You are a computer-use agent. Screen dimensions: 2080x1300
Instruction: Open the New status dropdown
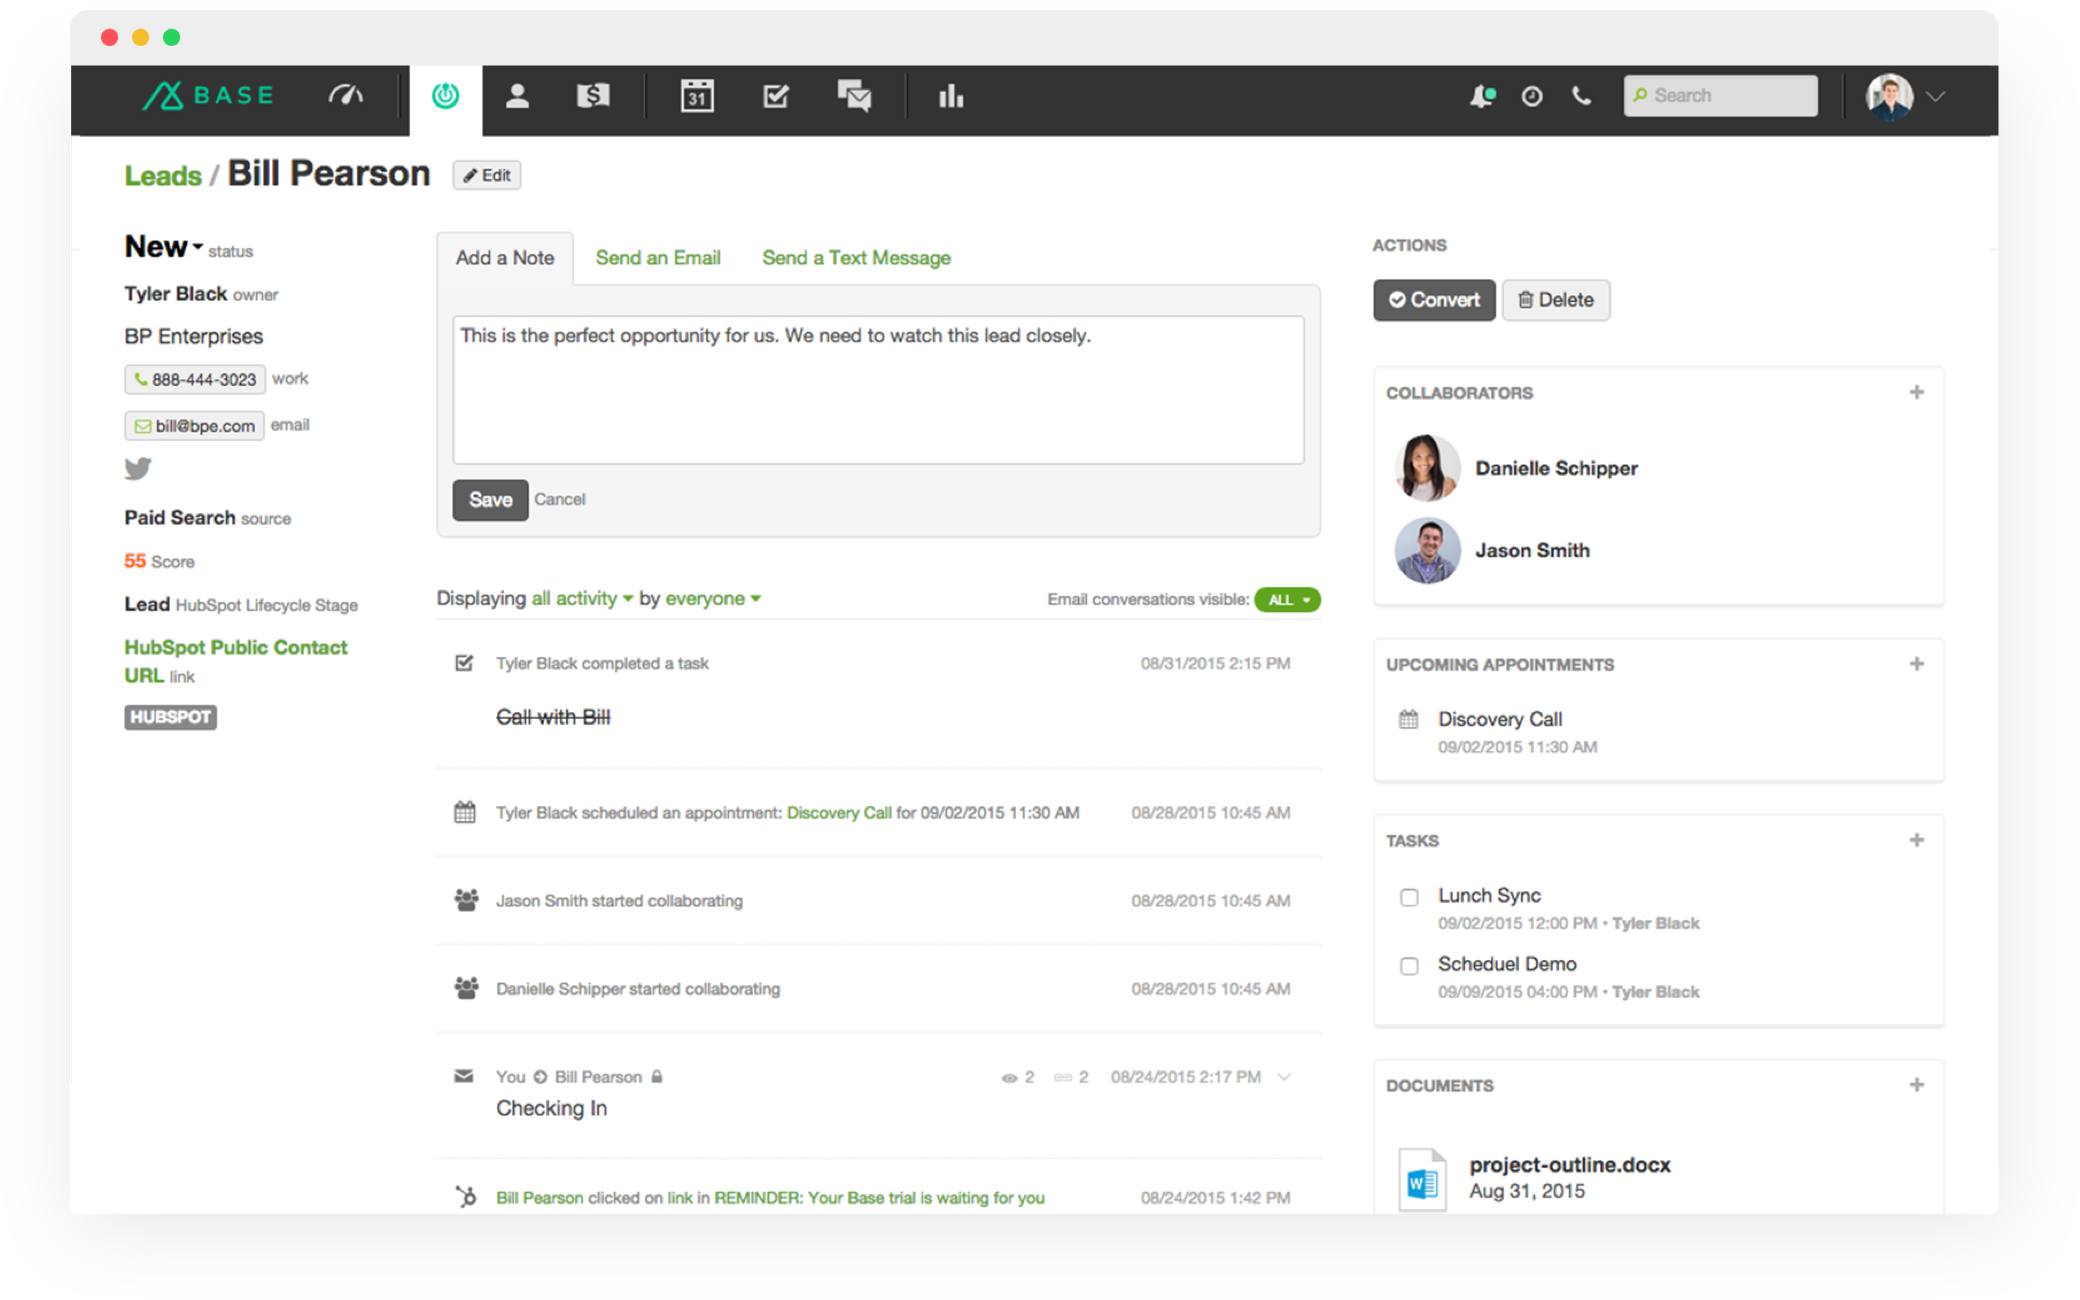[164, 246]
